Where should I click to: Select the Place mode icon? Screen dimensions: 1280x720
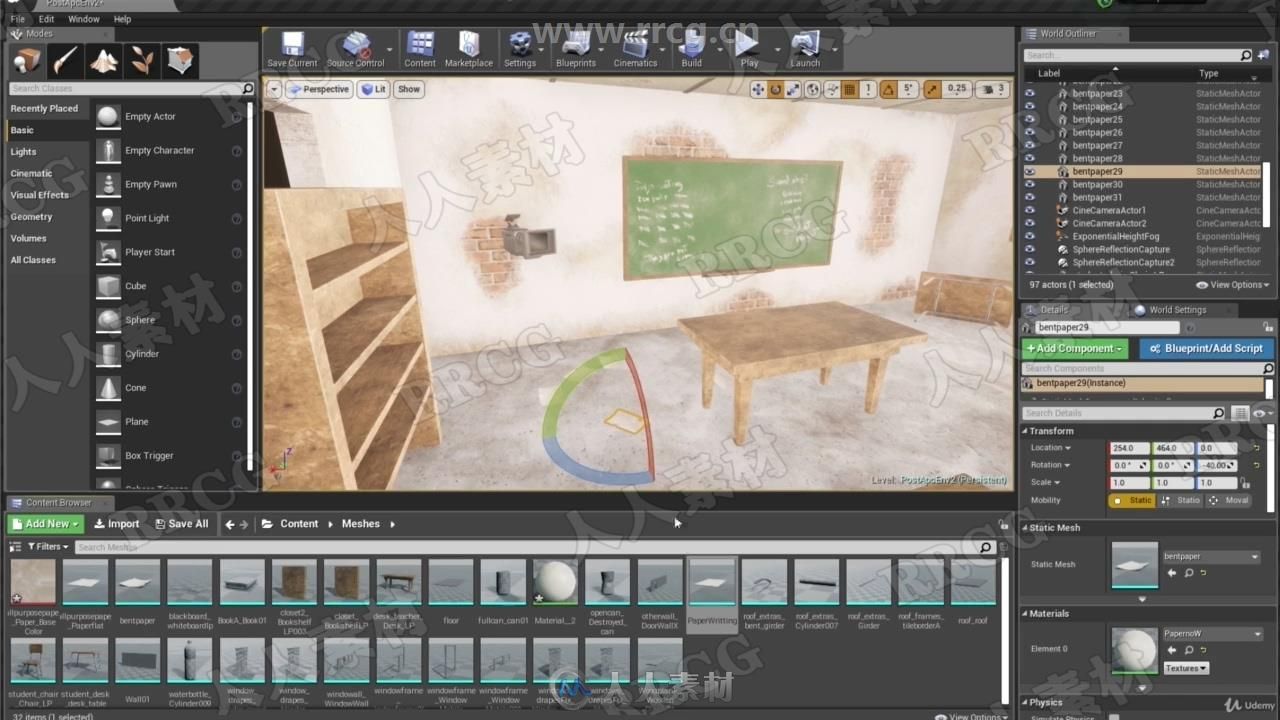pos(27,61)
